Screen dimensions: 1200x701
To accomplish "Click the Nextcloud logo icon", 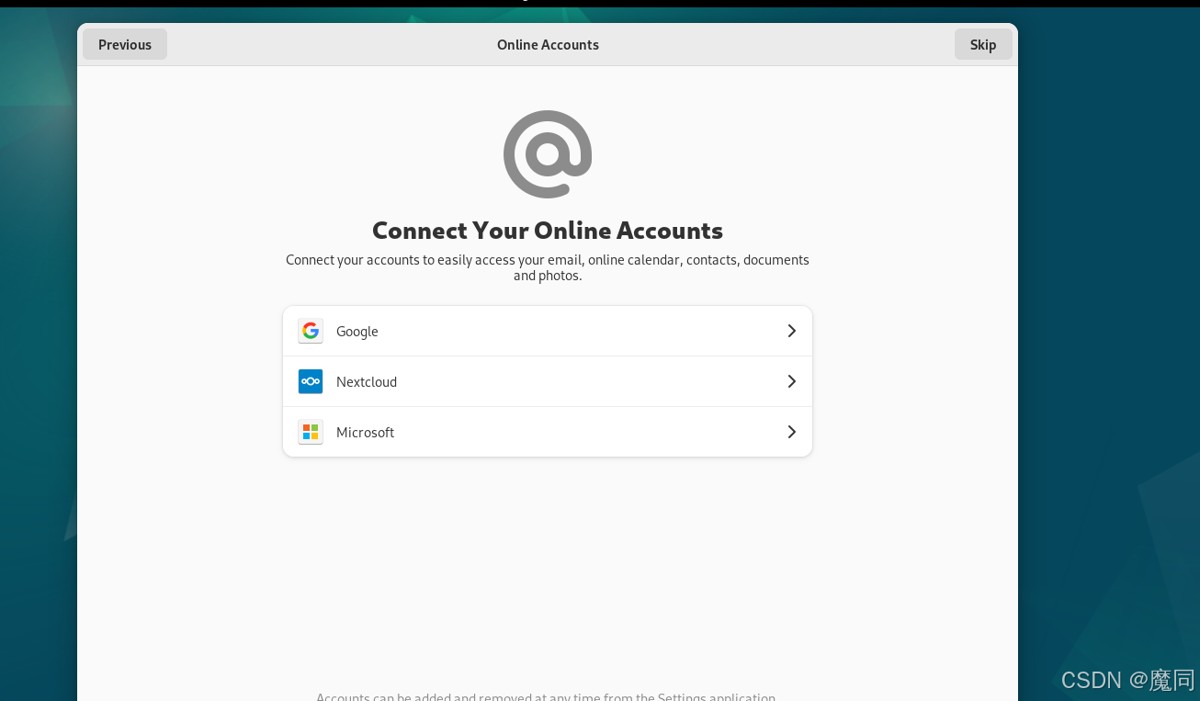I will pyautogui.click(x=310, y=382).
